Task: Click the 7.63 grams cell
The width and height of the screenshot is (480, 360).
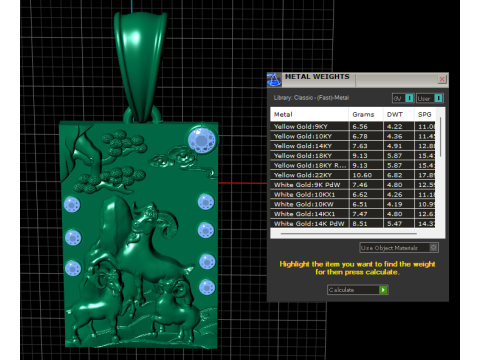Action: click(366, 146)
